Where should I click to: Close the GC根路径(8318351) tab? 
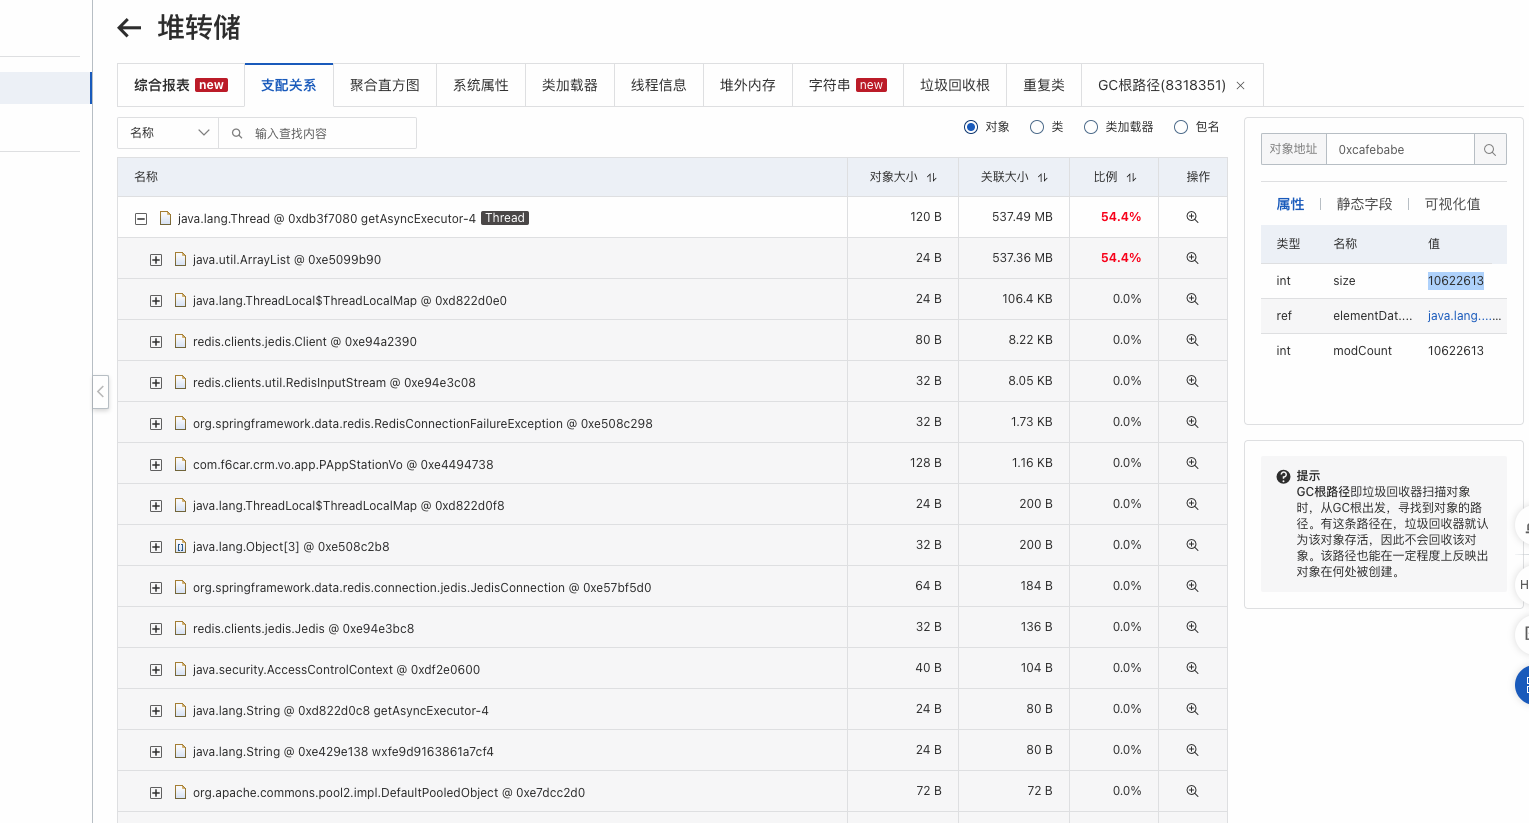pyautogui.click(x=1241, y=86)
